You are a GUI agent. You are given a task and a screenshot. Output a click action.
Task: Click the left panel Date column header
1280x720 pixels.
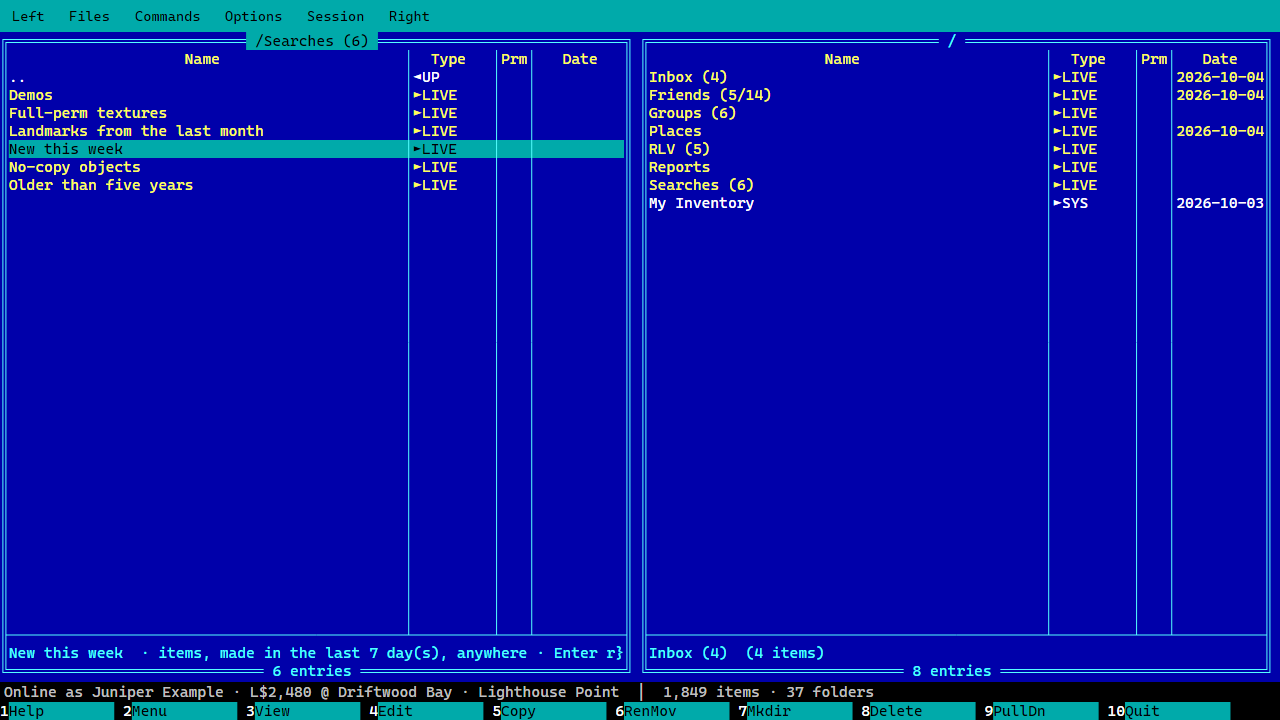[x=580, y=59]
